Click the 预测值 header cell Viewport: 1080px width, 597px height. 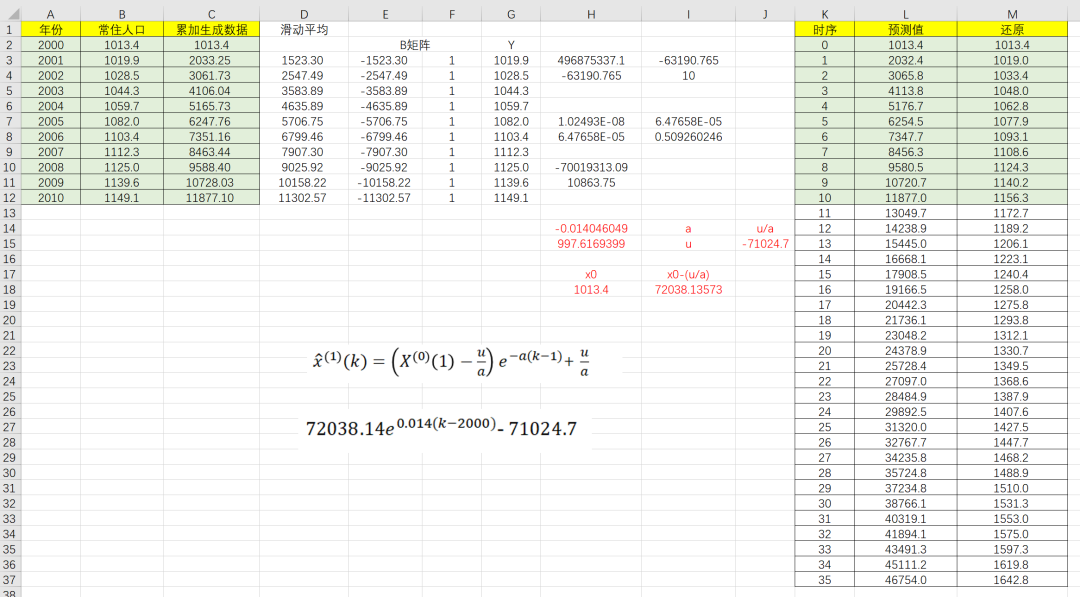(x=905, y=30)
